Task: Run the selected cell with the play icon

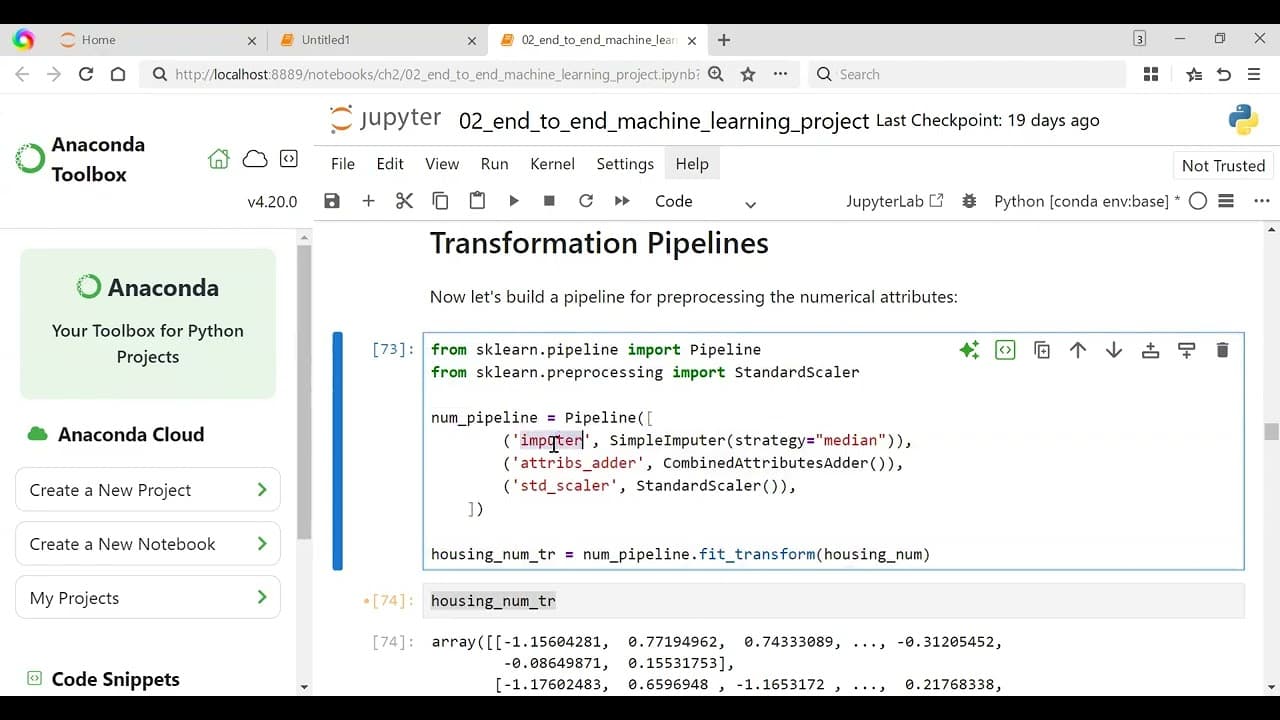Action: (x=513, y=201)
